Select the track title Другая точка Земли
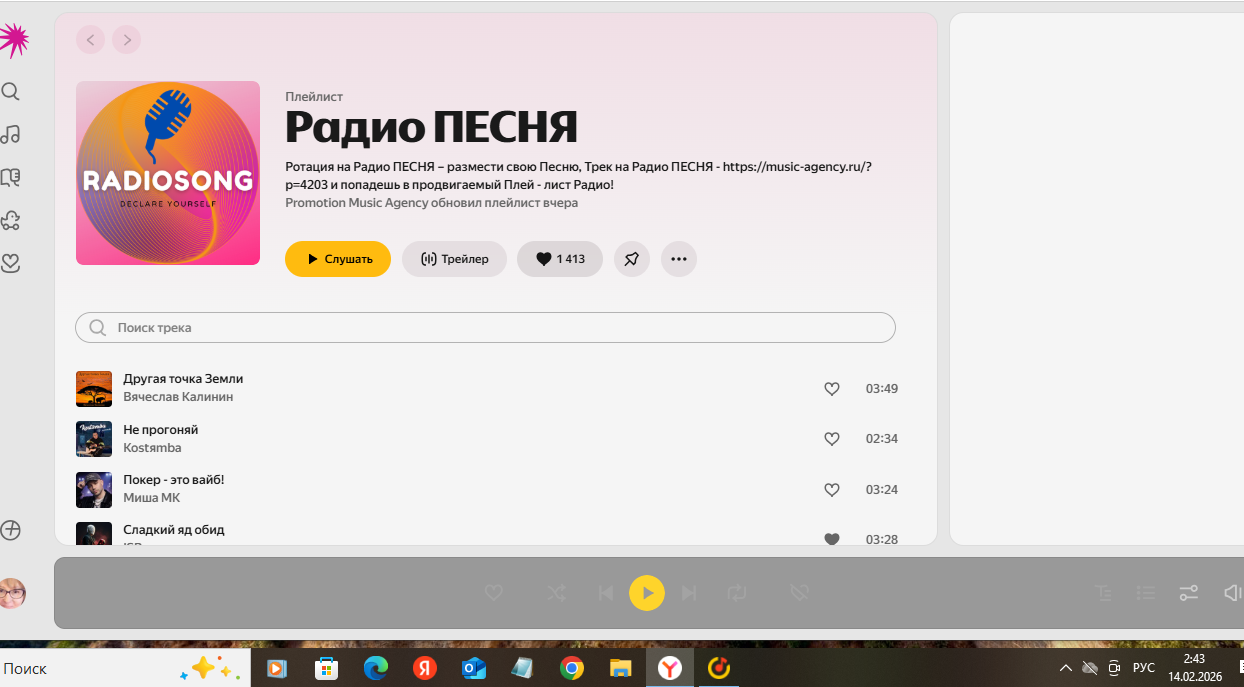1244x687 pixels. [x=183, y=379]
